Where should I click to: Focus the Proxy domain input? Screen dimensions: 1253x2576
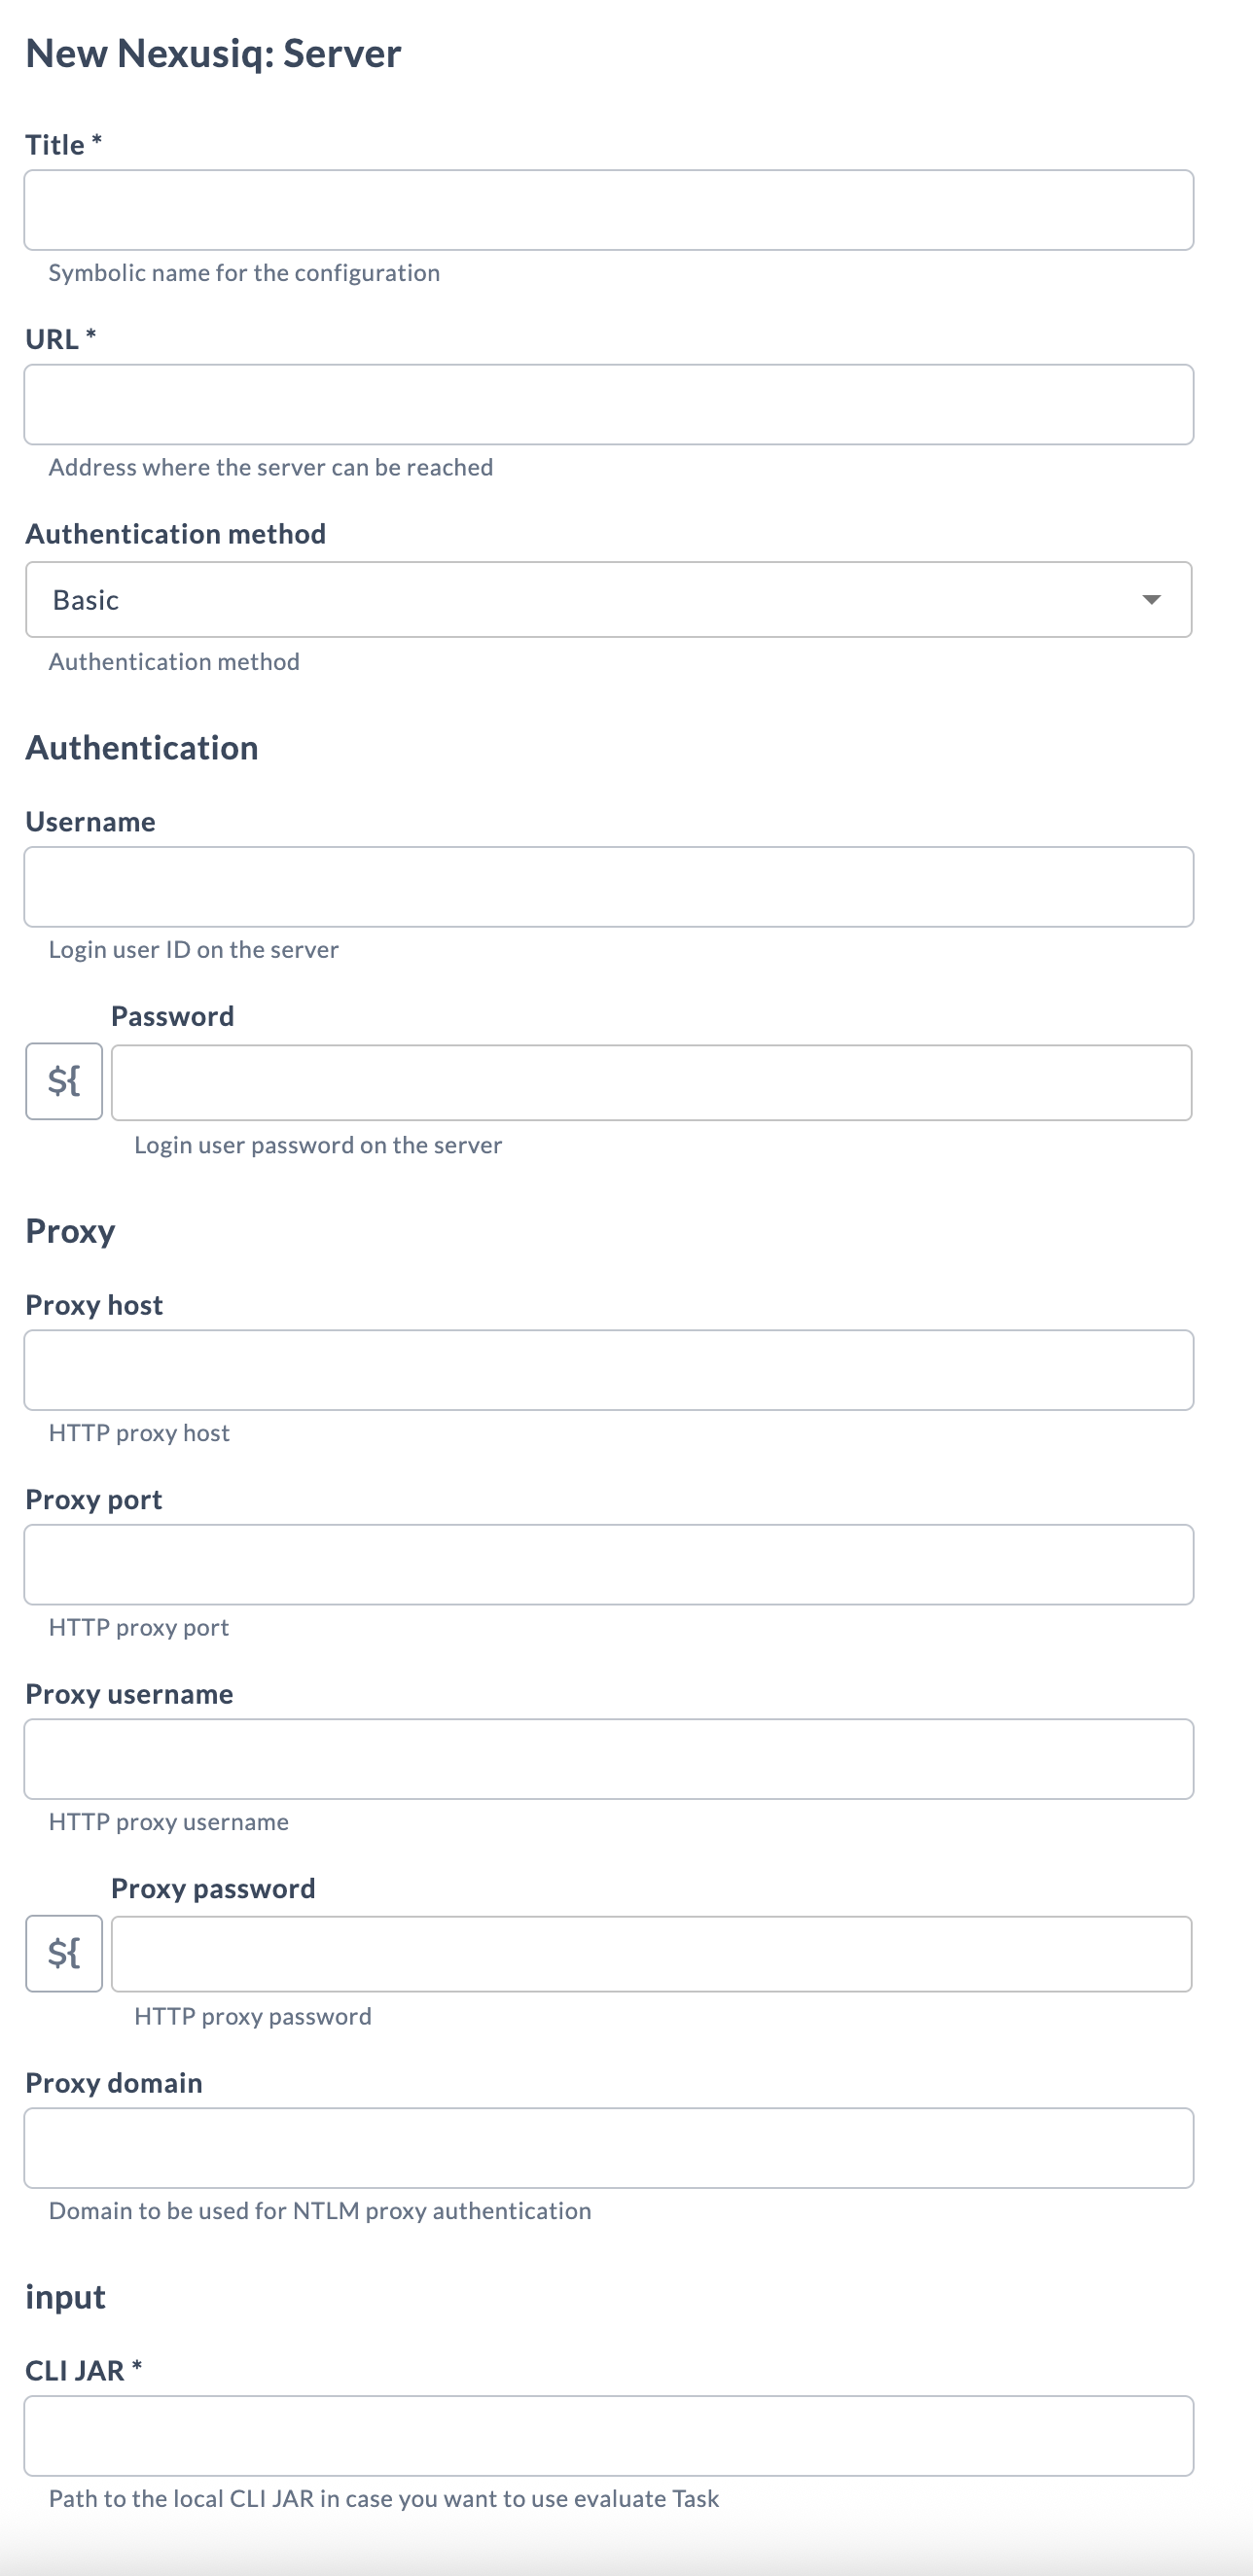[x=608, y=2148]
